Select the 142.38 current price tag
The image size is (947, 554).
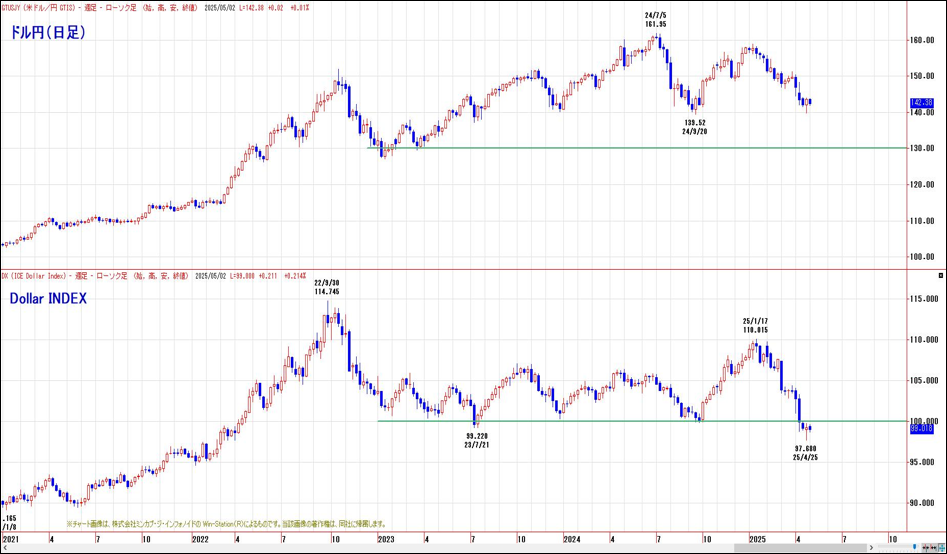tap(922, 103)
